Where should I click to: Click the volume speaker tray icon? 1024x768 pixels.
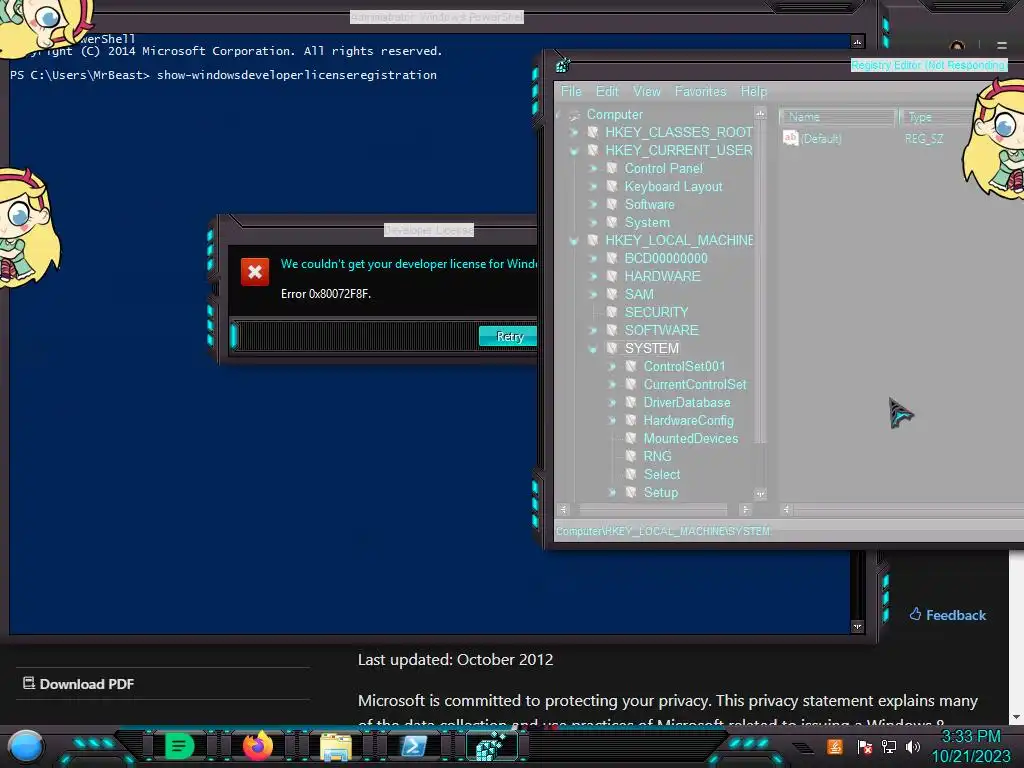point(912,746)
